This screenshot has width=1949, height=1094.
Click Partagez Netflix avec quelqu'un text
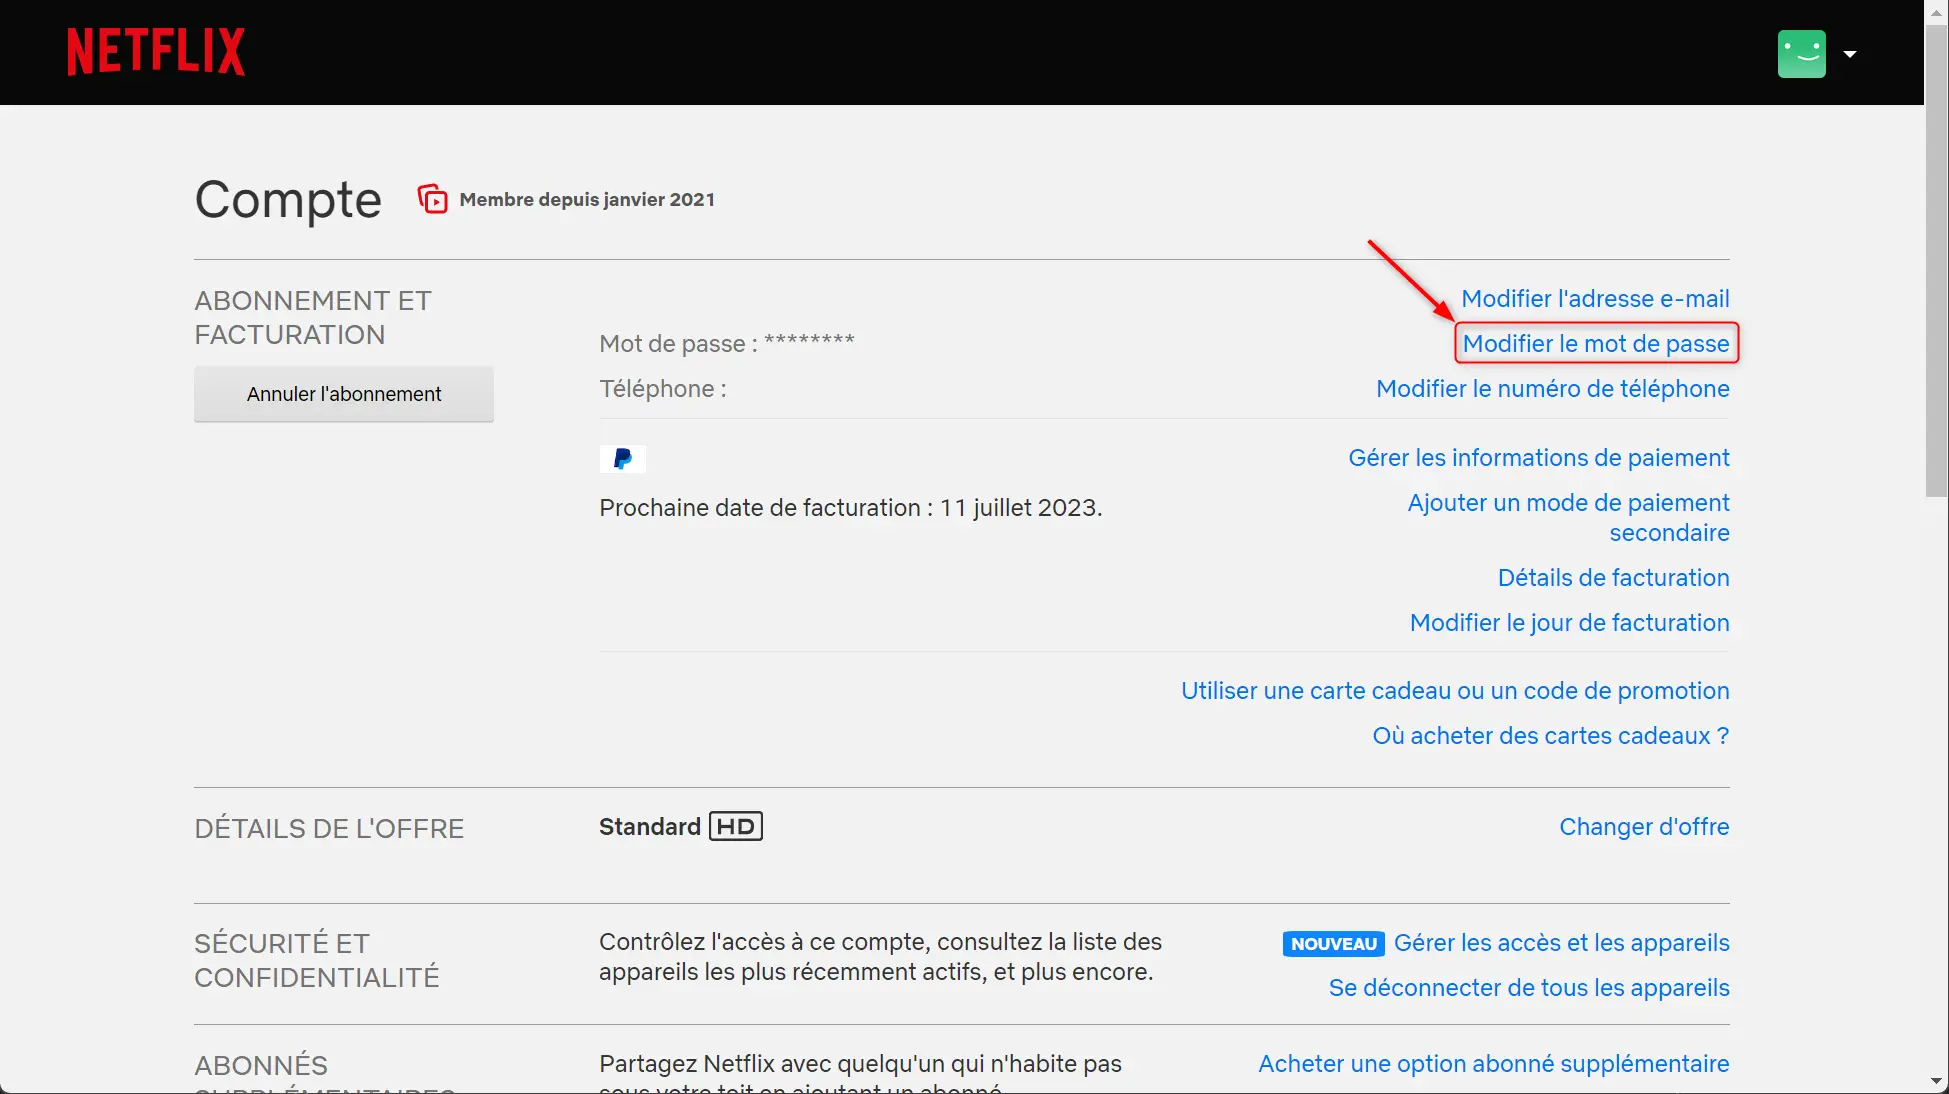click(x=860, y=1072)
